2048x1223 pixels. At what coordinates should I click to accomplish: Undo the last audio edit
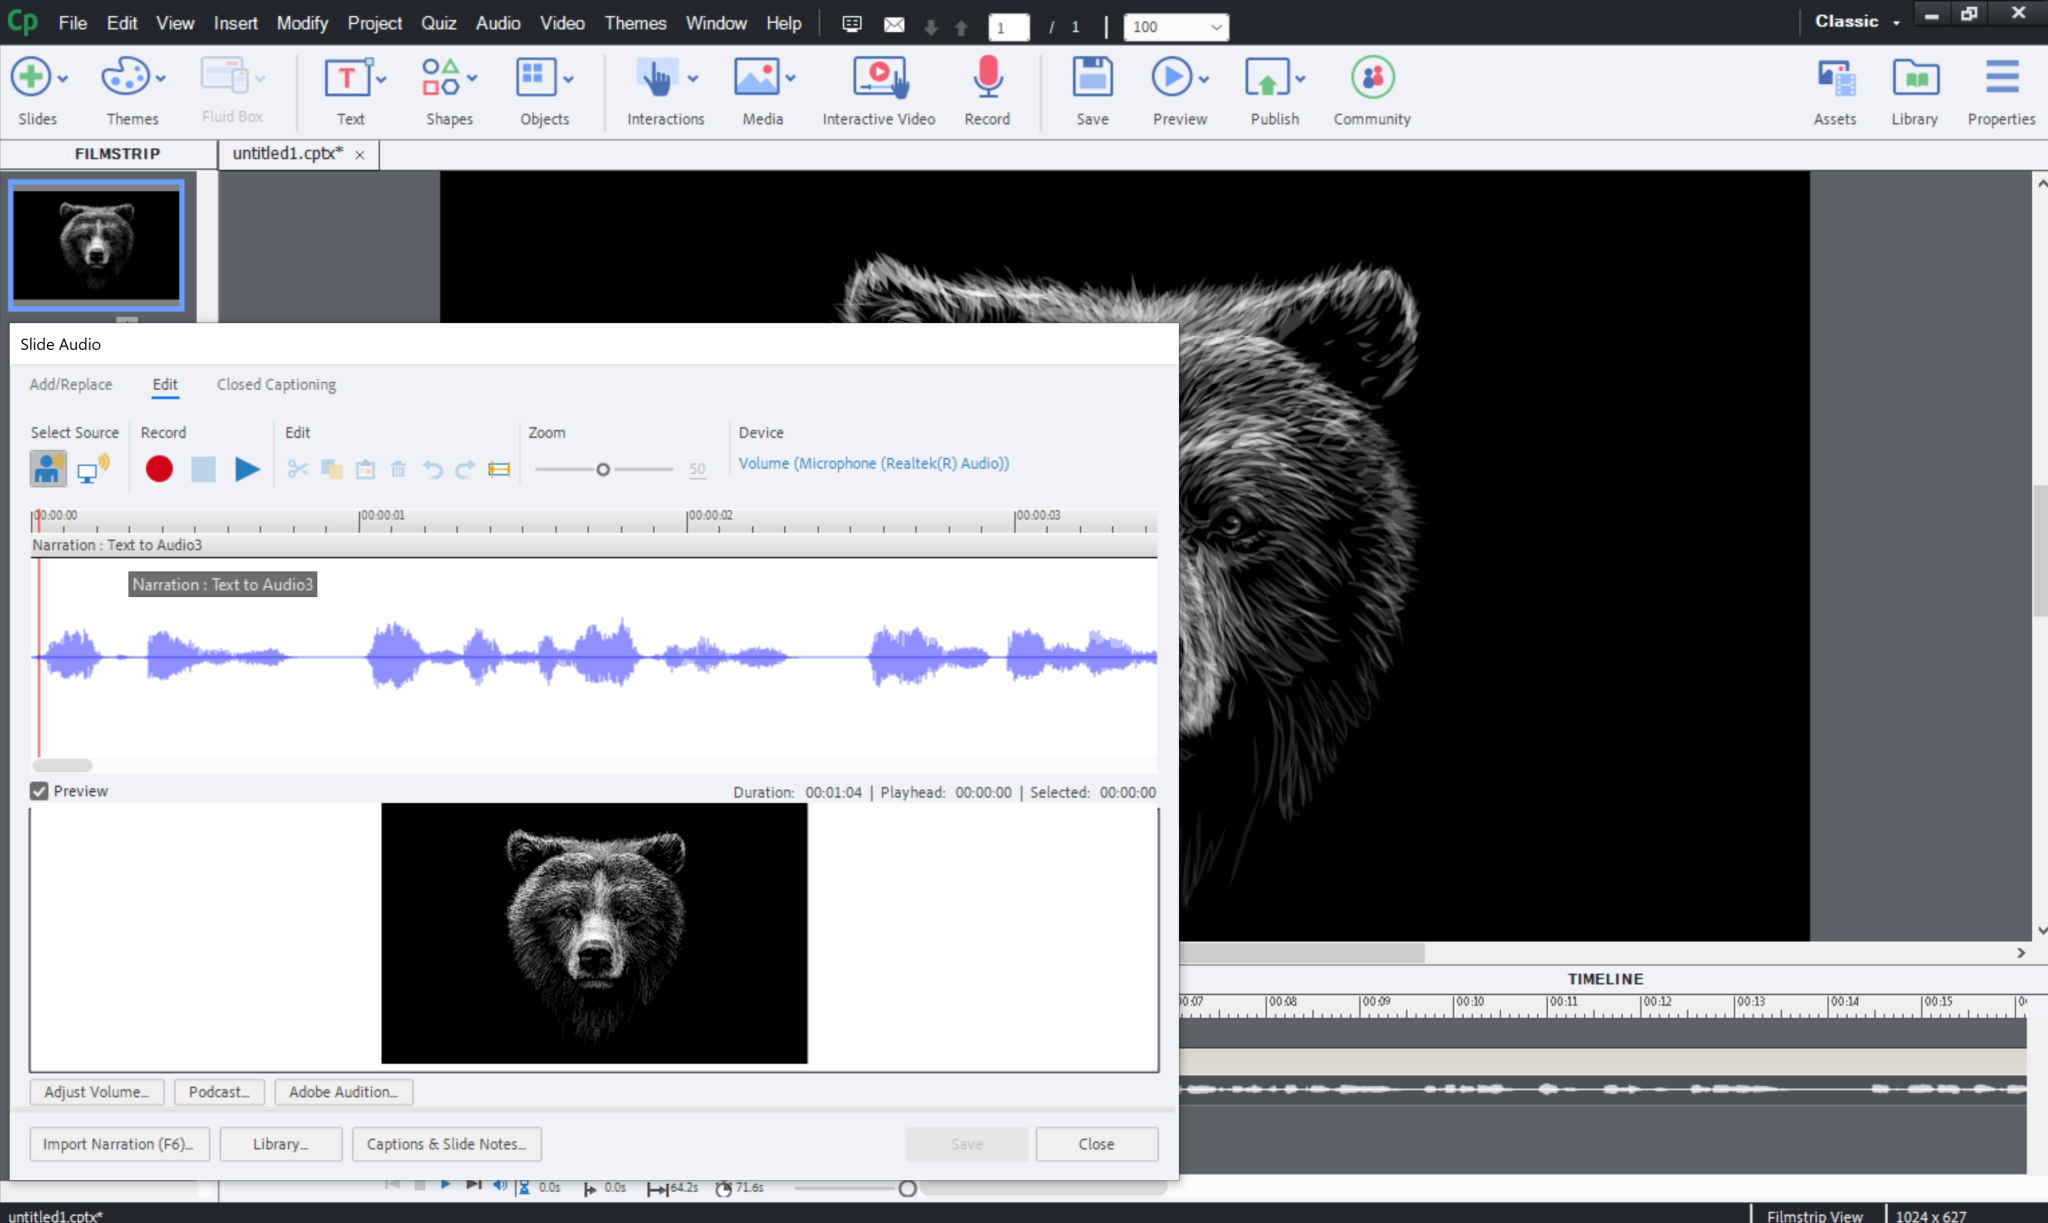click(431, 468)
